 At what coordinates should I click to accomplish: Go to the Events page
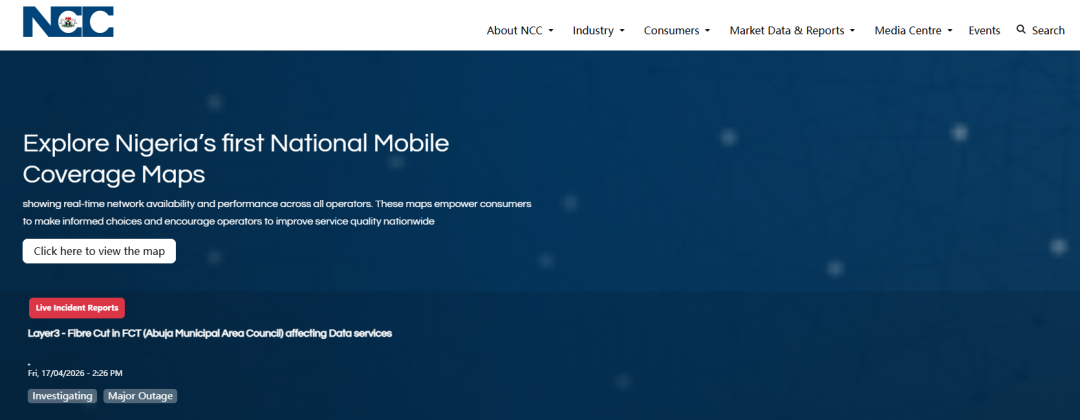984,30
